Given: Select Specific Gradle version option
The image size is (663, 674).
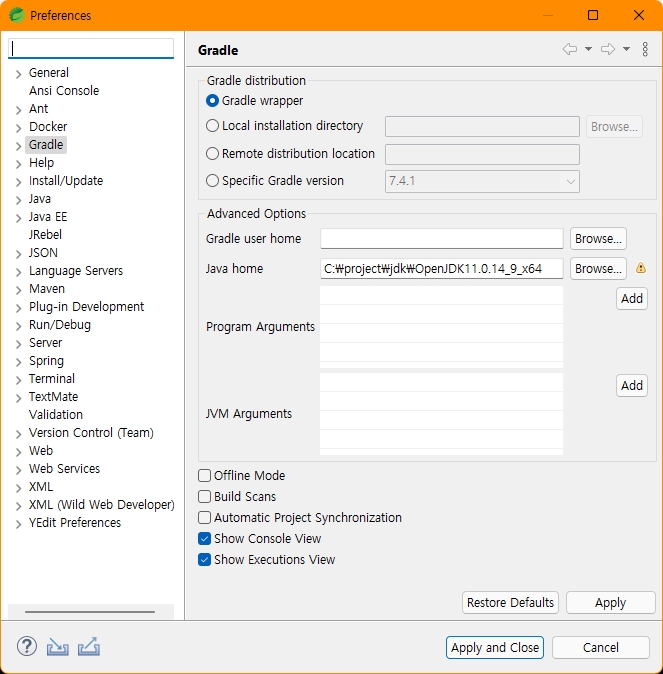Looking at the screenshot, I should coord(212,181).
